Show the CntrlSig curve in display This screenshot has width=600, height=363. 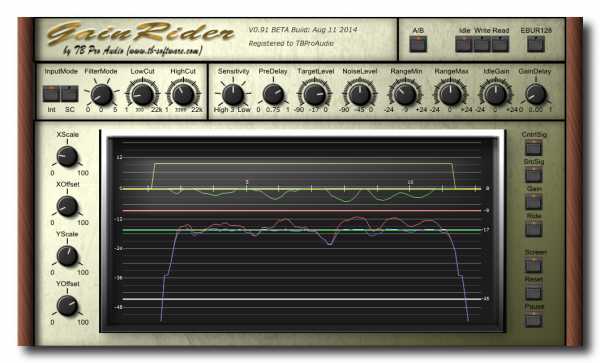[x=533, y=147]
